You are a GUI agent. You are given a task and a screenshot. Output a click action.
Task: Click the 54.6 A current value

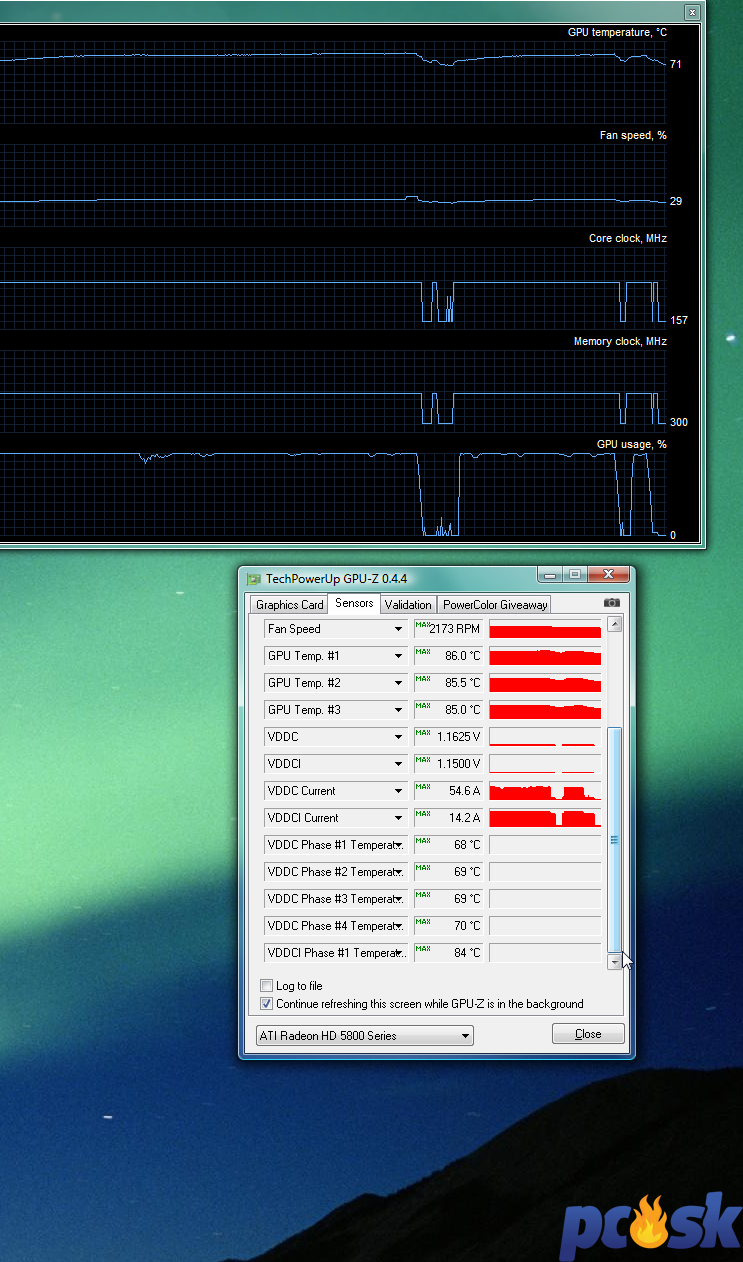465,791
